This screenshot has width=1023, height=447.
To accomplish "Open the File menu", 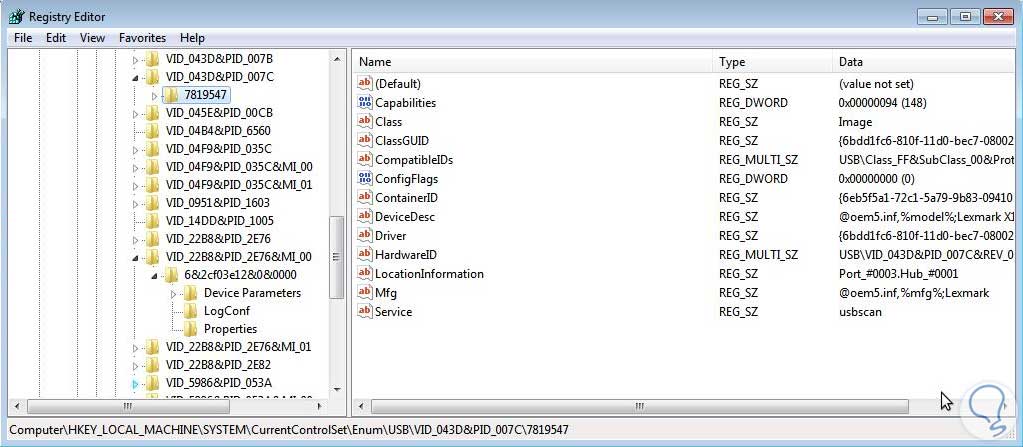I will pos(23,38).
